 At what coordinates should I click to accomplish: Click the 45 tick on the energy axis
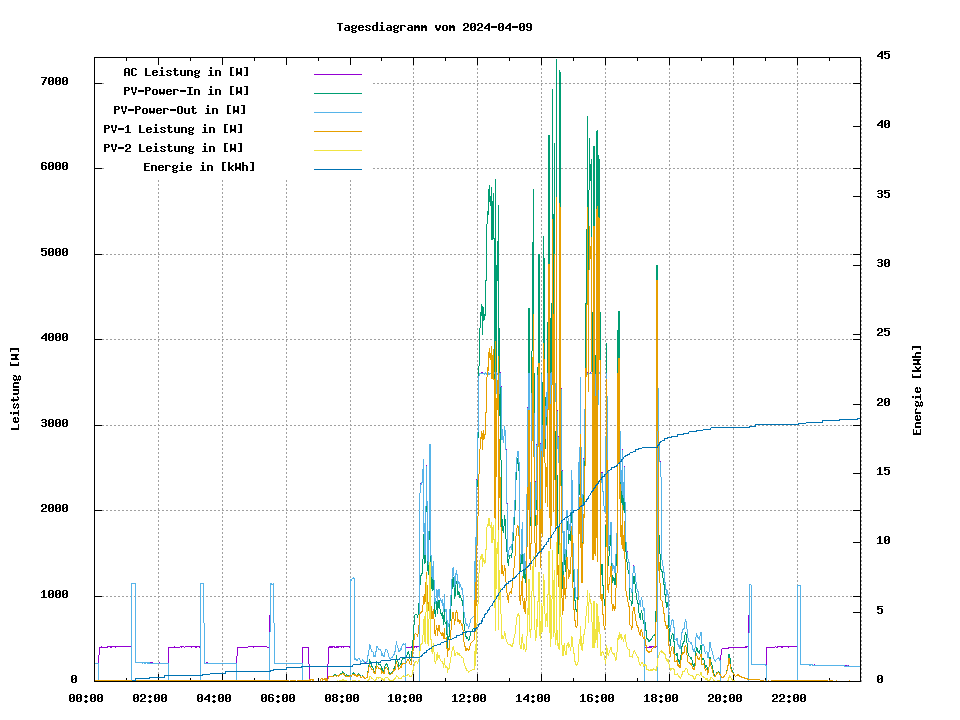click(883, 55)
